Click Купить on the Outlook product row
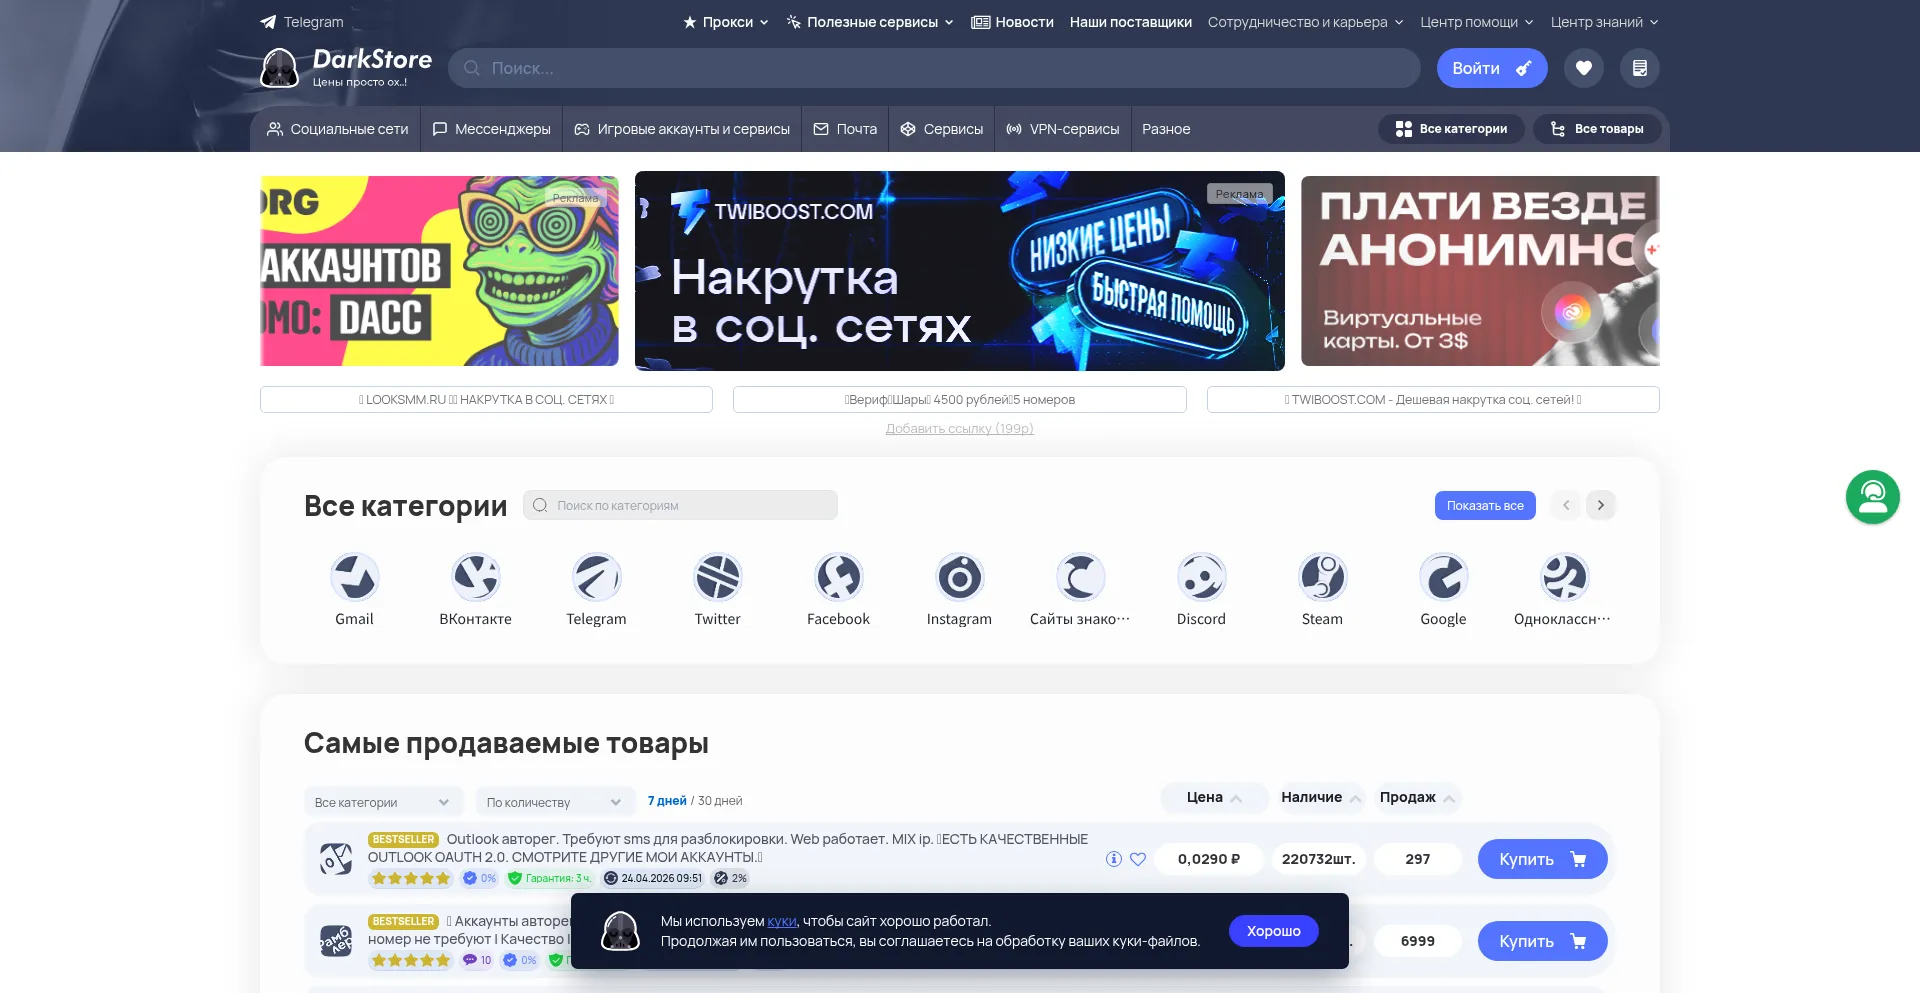The image size is (1920, 993). point(1543,859)
